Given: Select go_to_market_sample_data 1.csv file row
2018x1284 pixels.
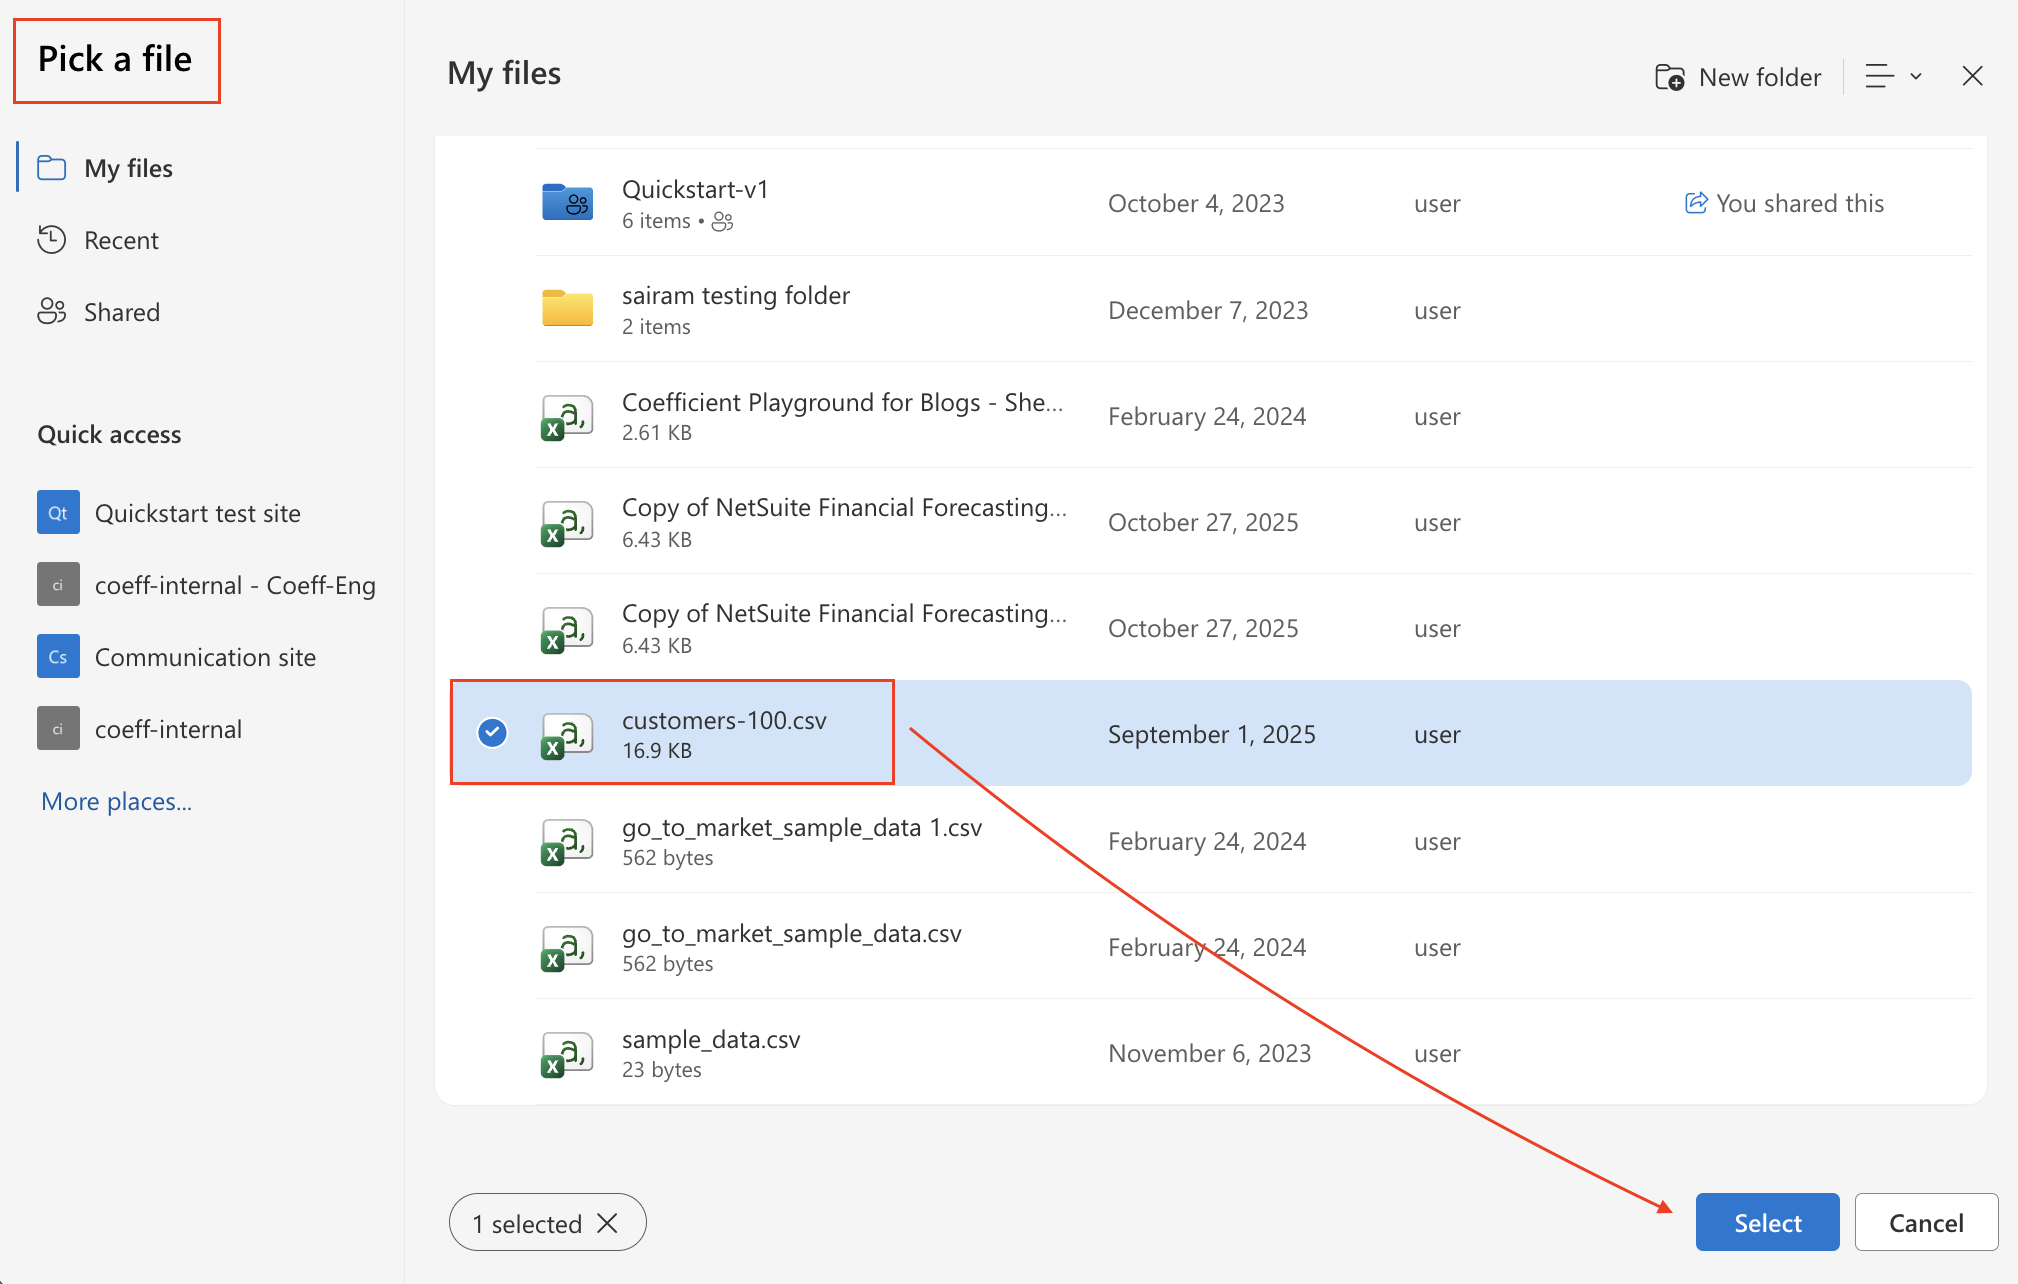Looking at the screenshot, I should pyautogui.click(x=801, y=840).
